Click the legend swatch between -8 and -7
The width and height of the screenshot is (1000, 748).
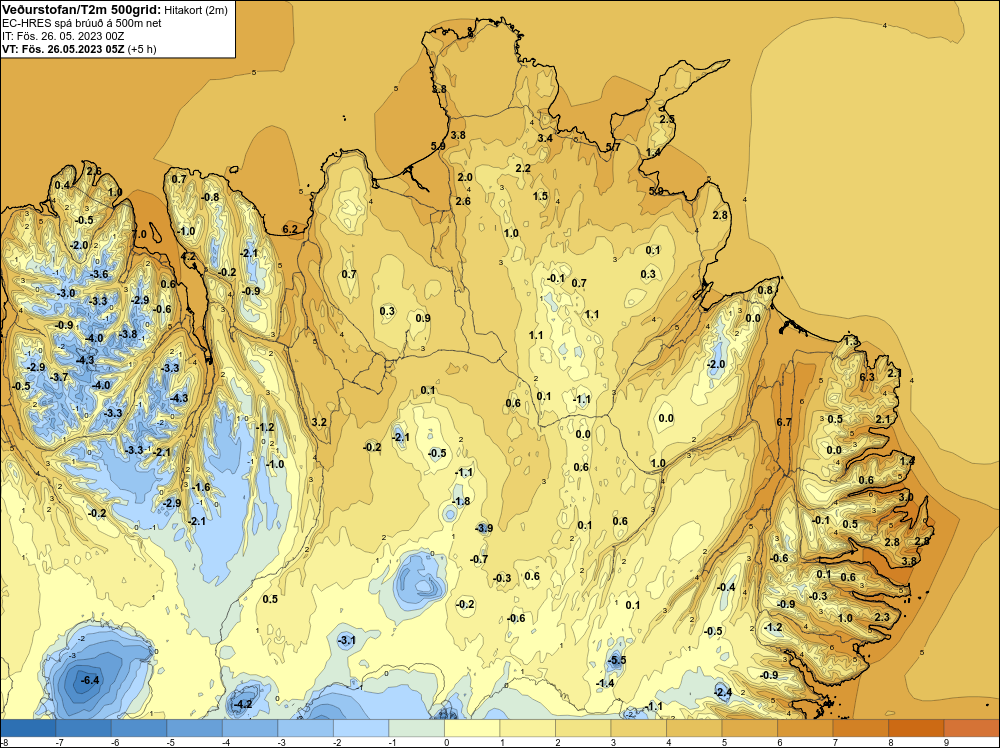click(28, 728)
